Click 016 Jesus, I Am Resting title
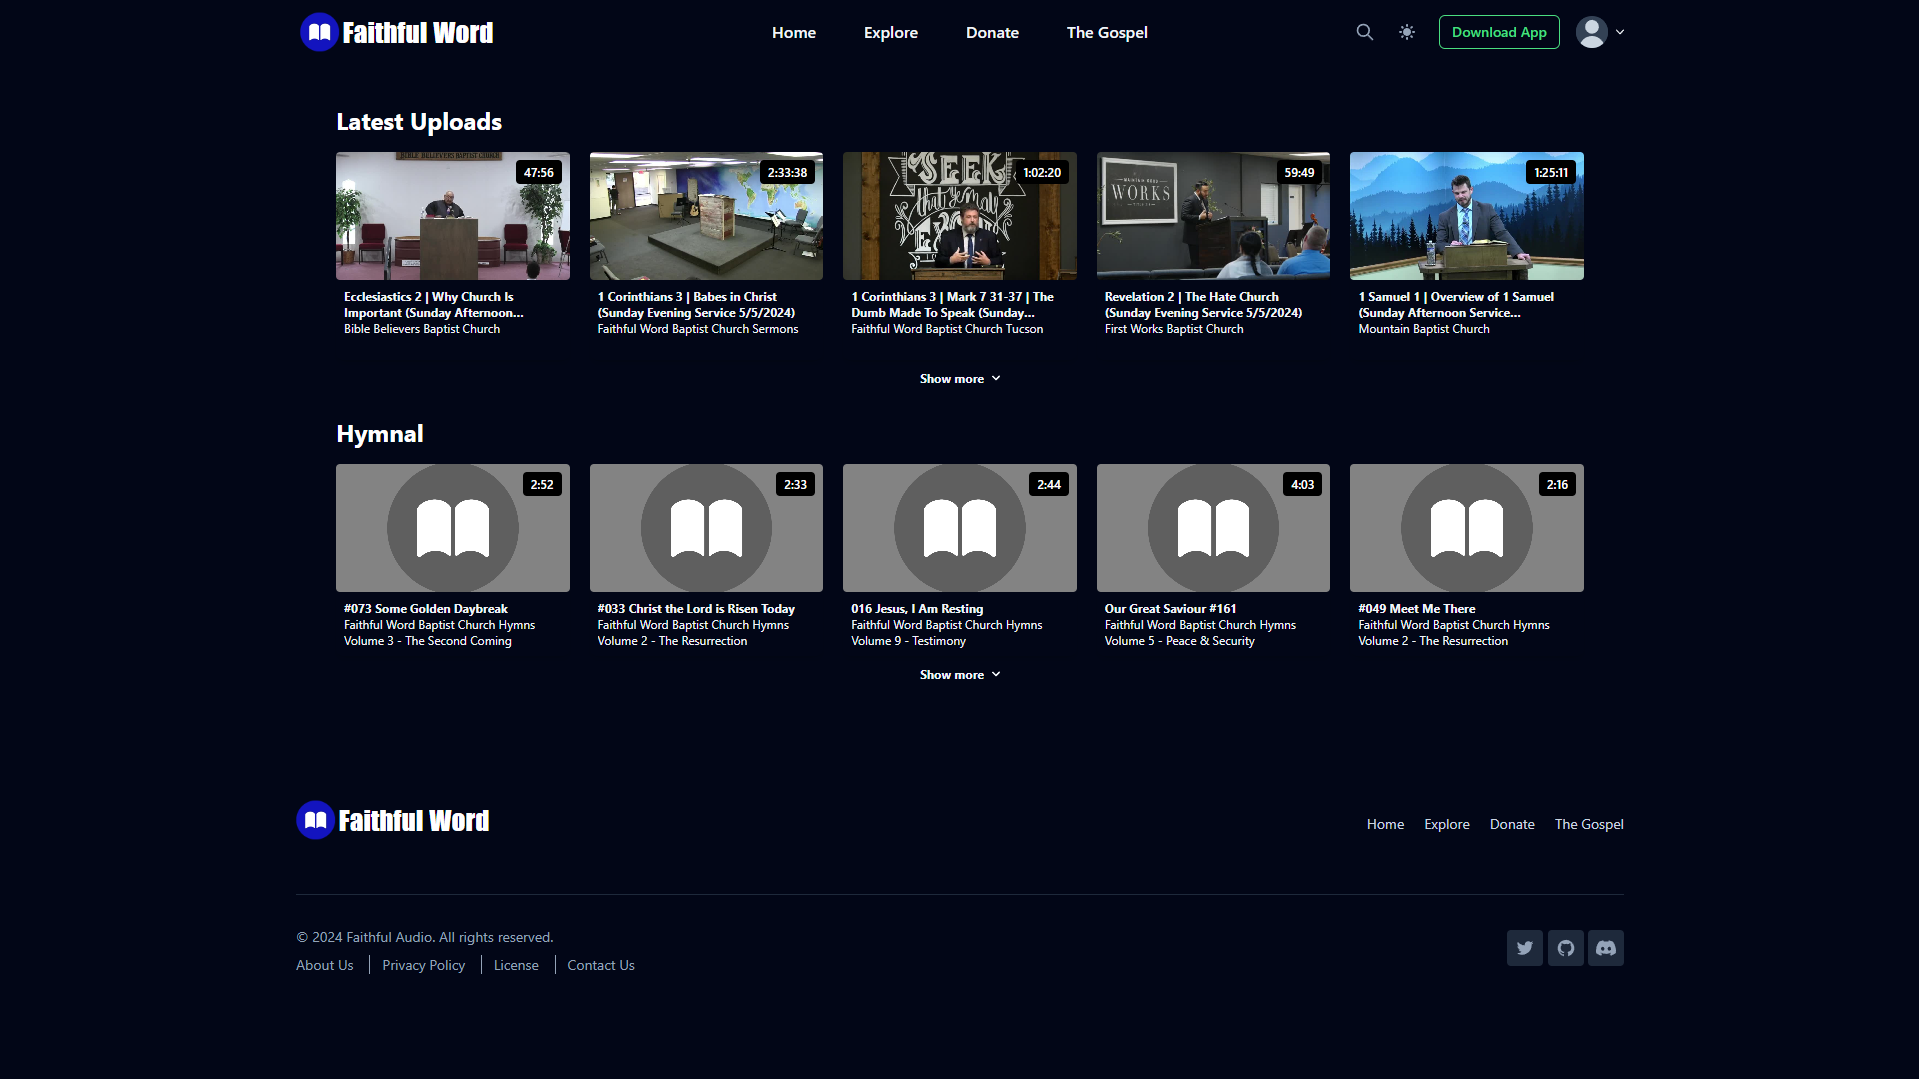 [916, 609]
